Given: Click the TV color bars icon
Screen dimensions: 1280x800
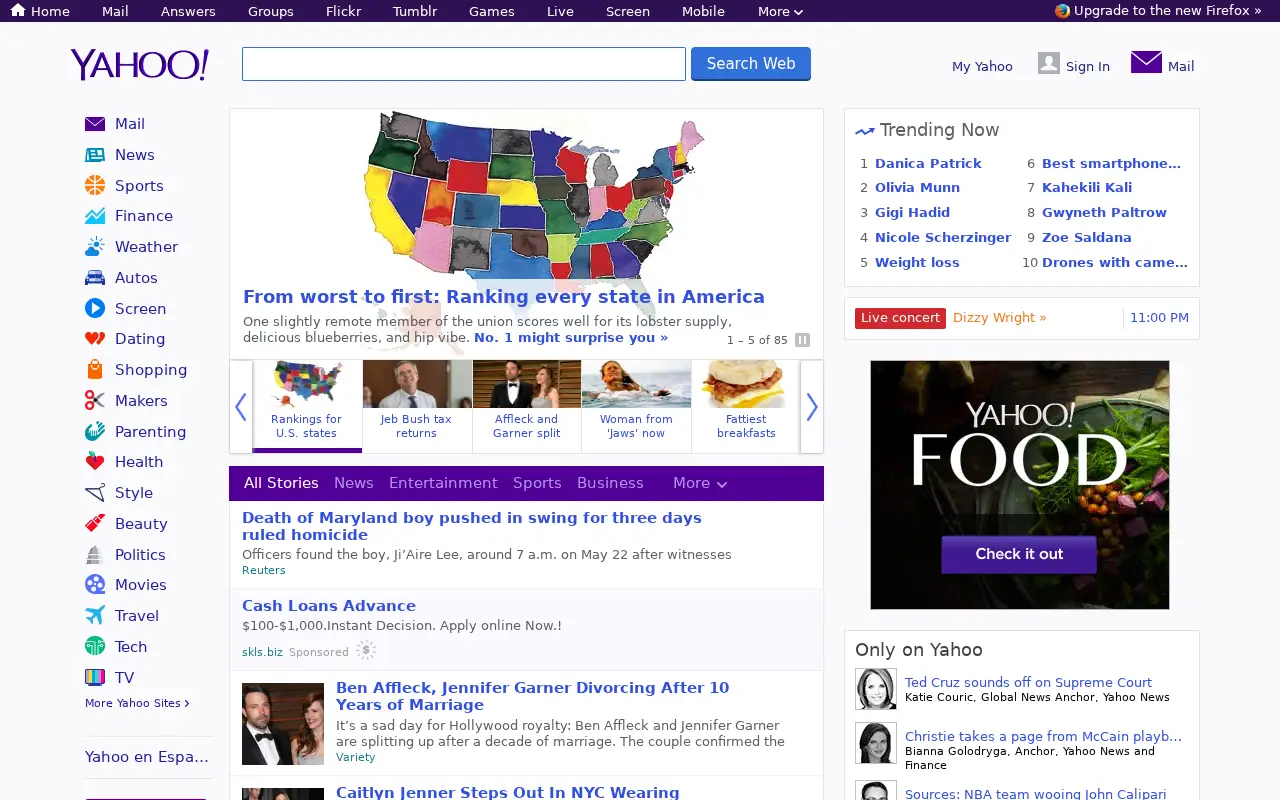Looking at the screenshot, I should 95,677.
